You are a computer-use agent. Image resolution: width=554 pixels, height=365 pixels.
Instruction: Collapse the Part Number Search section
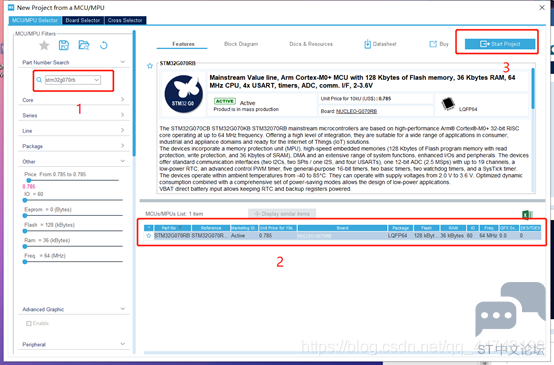click(123, 62)
